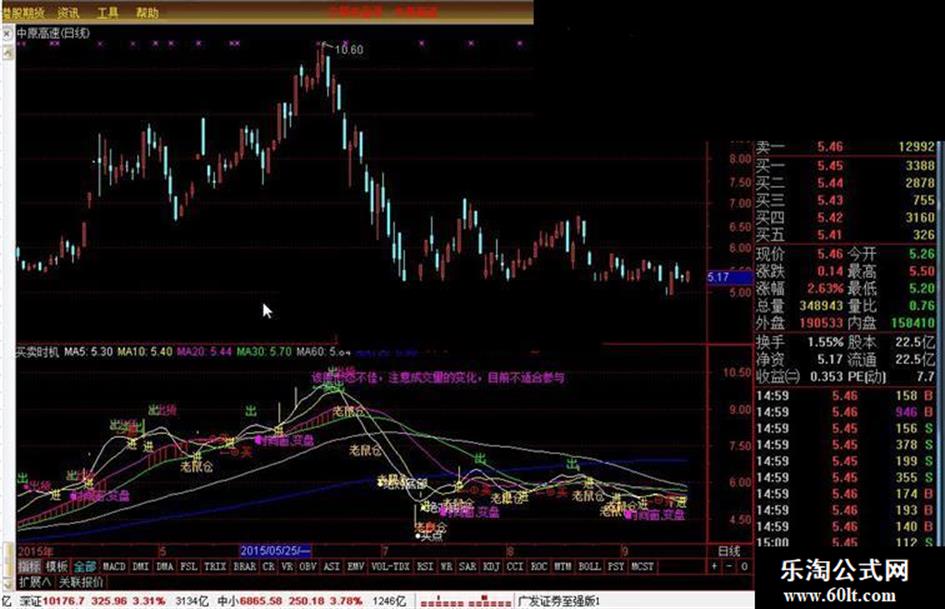
Task: Select the 指标 tab
Action: [x=29, y=566]
